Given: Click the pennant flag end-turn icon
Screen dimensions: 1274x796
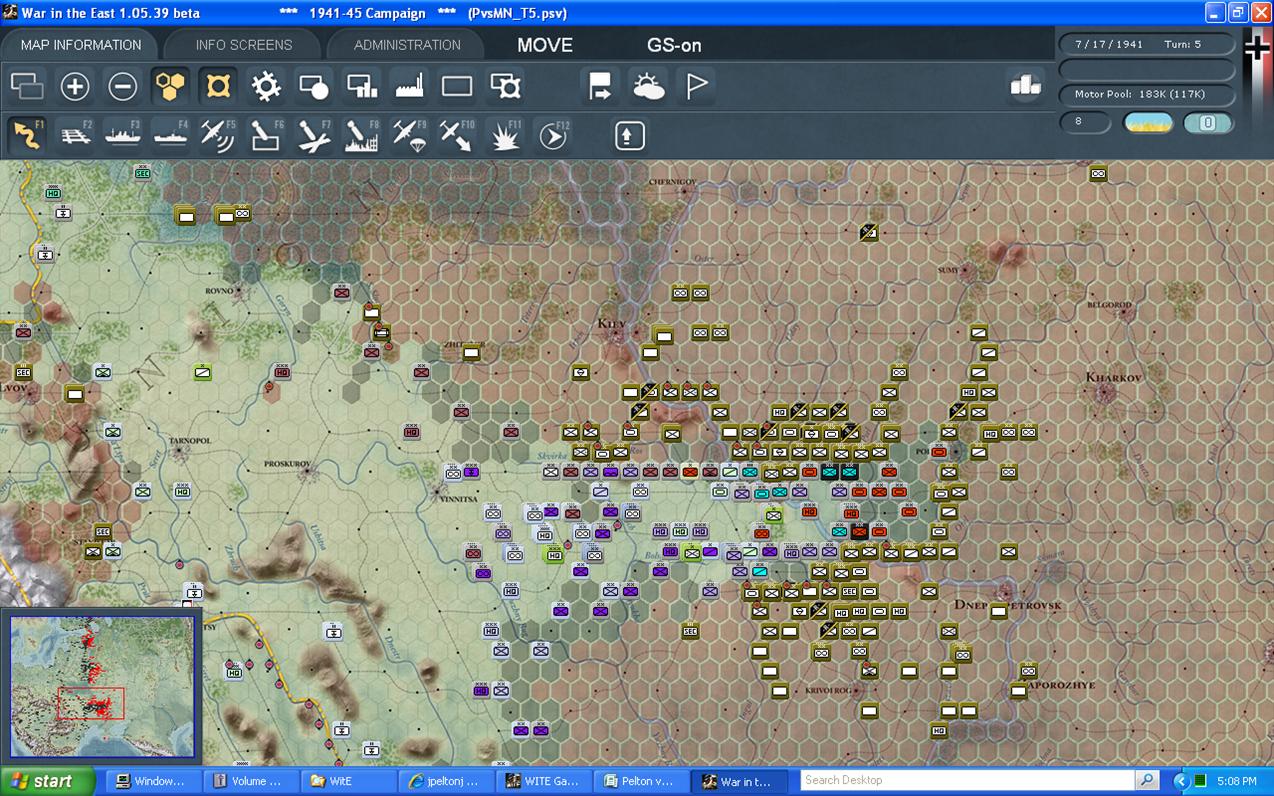Looking at the screenshot, I should pyautogui.click(x=696, y=86).
